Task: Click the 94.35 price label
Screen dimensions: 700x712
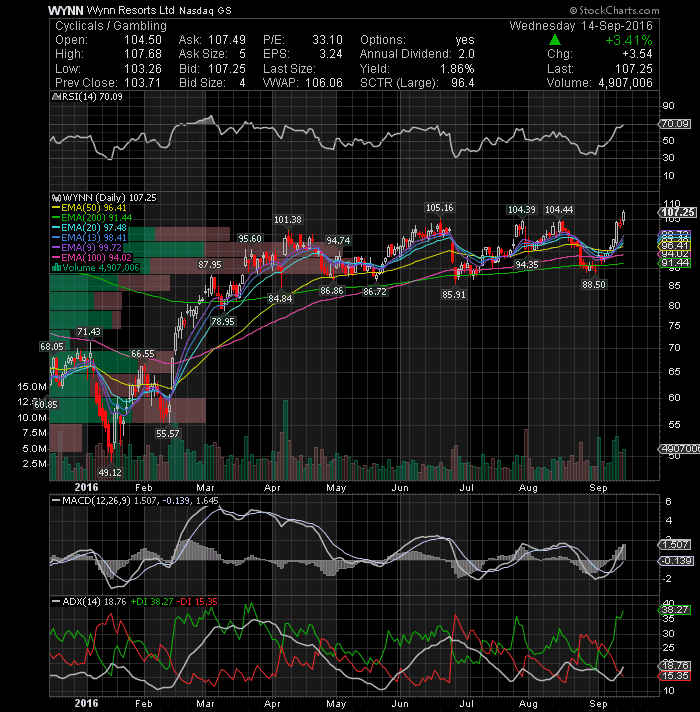Action: click(527, 265)
